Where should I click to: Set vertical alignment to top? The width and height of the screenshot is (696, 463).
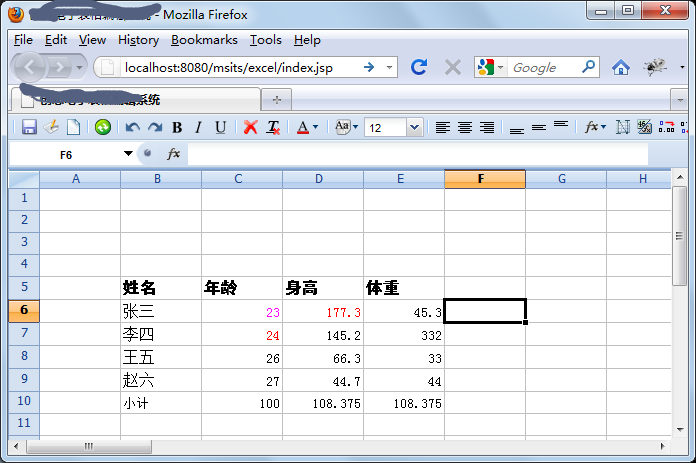(561, 124)
